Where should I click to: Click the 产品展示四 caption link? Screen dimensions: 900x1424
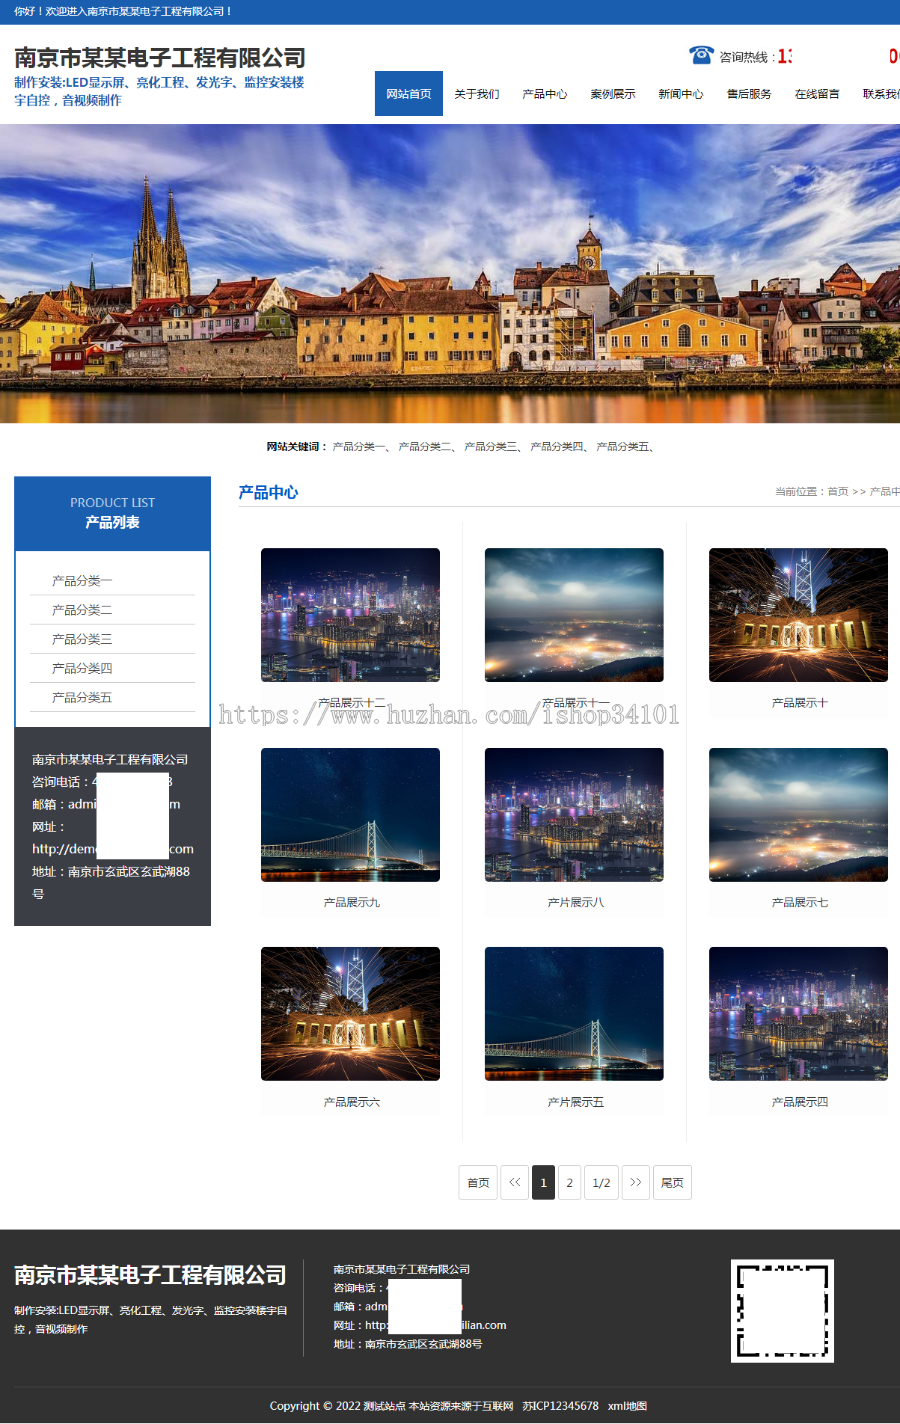click(x=799, y=1102)
